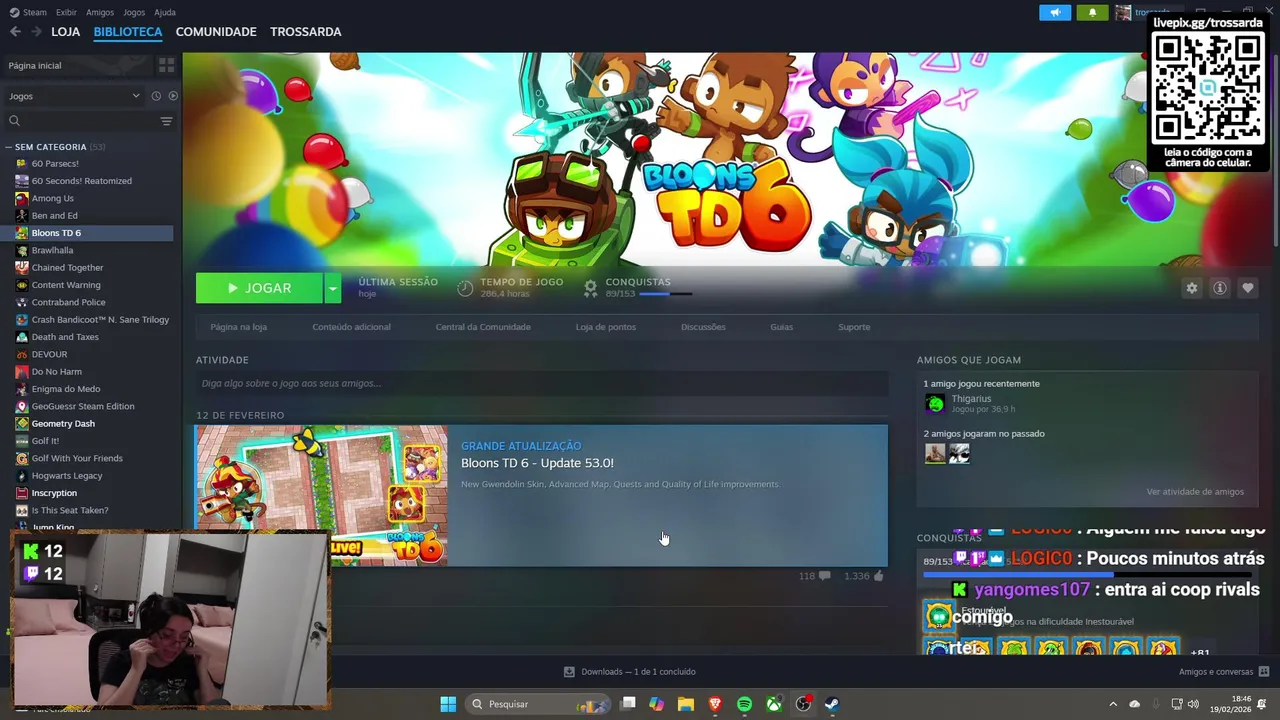This screenshot has height=720, width=1280.
Task: Select Among Us in library list
Action: (53, 198)
